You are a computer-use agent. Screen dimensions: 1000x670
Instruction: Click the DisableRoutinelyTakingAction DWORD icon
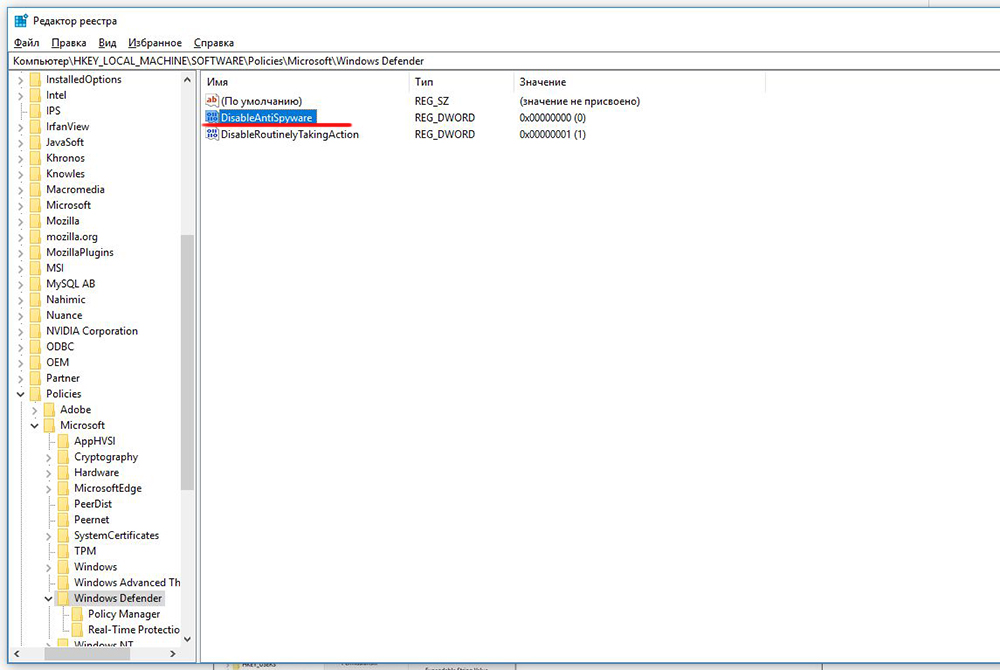pyautogui.click(x=211, y=134)
